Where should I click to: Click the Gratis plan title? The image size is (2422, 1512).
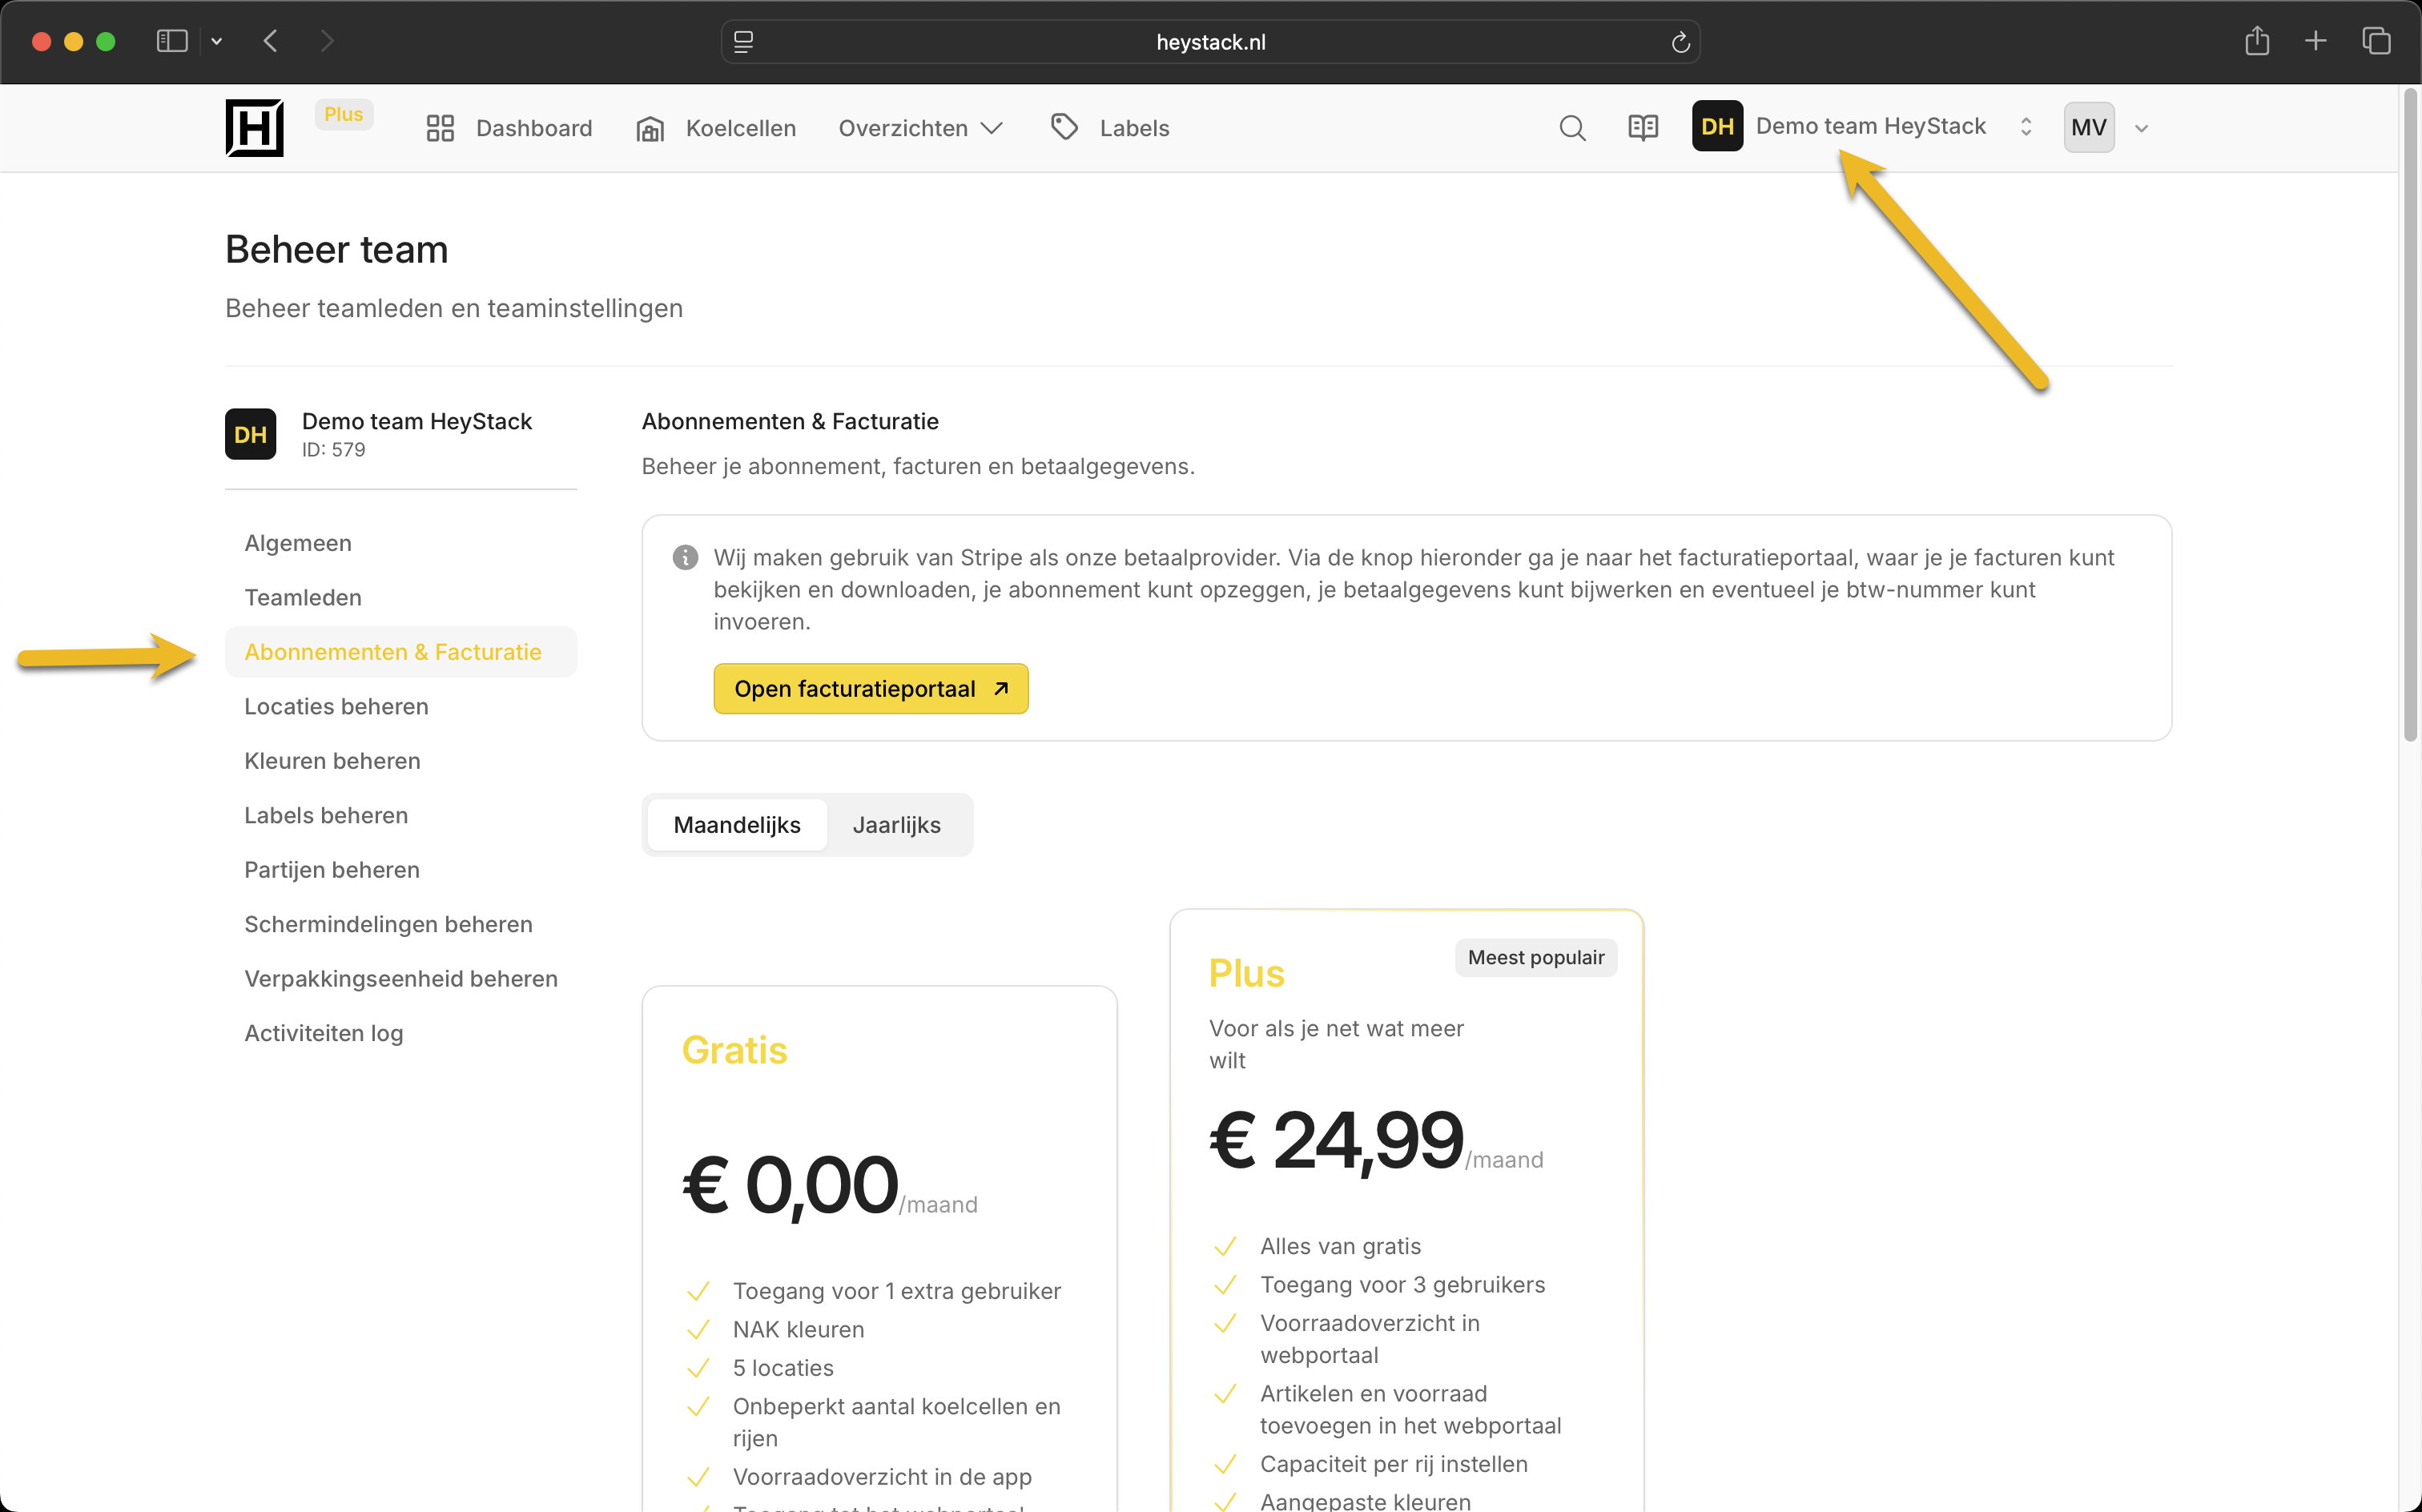734,1050
